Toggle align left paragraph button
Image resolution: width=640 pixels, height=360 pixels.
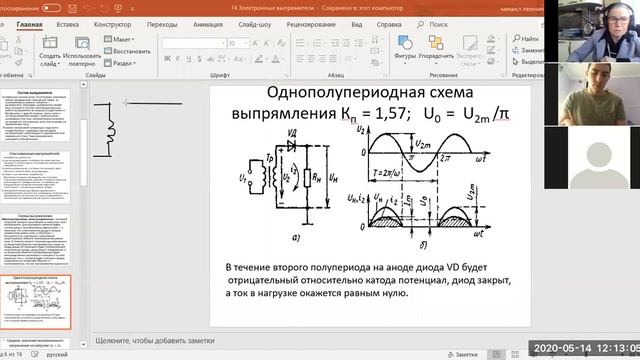pyautogui.click(x=300, y=59)
